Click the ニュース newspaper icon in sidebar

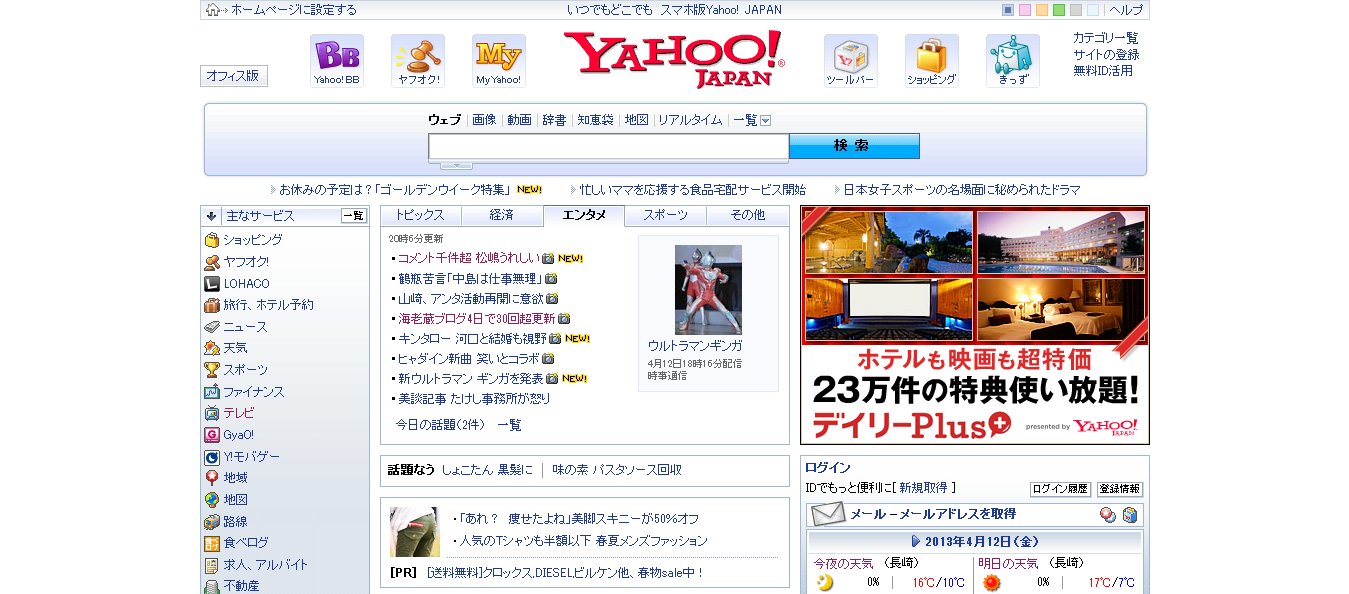[x=212, y=327]
